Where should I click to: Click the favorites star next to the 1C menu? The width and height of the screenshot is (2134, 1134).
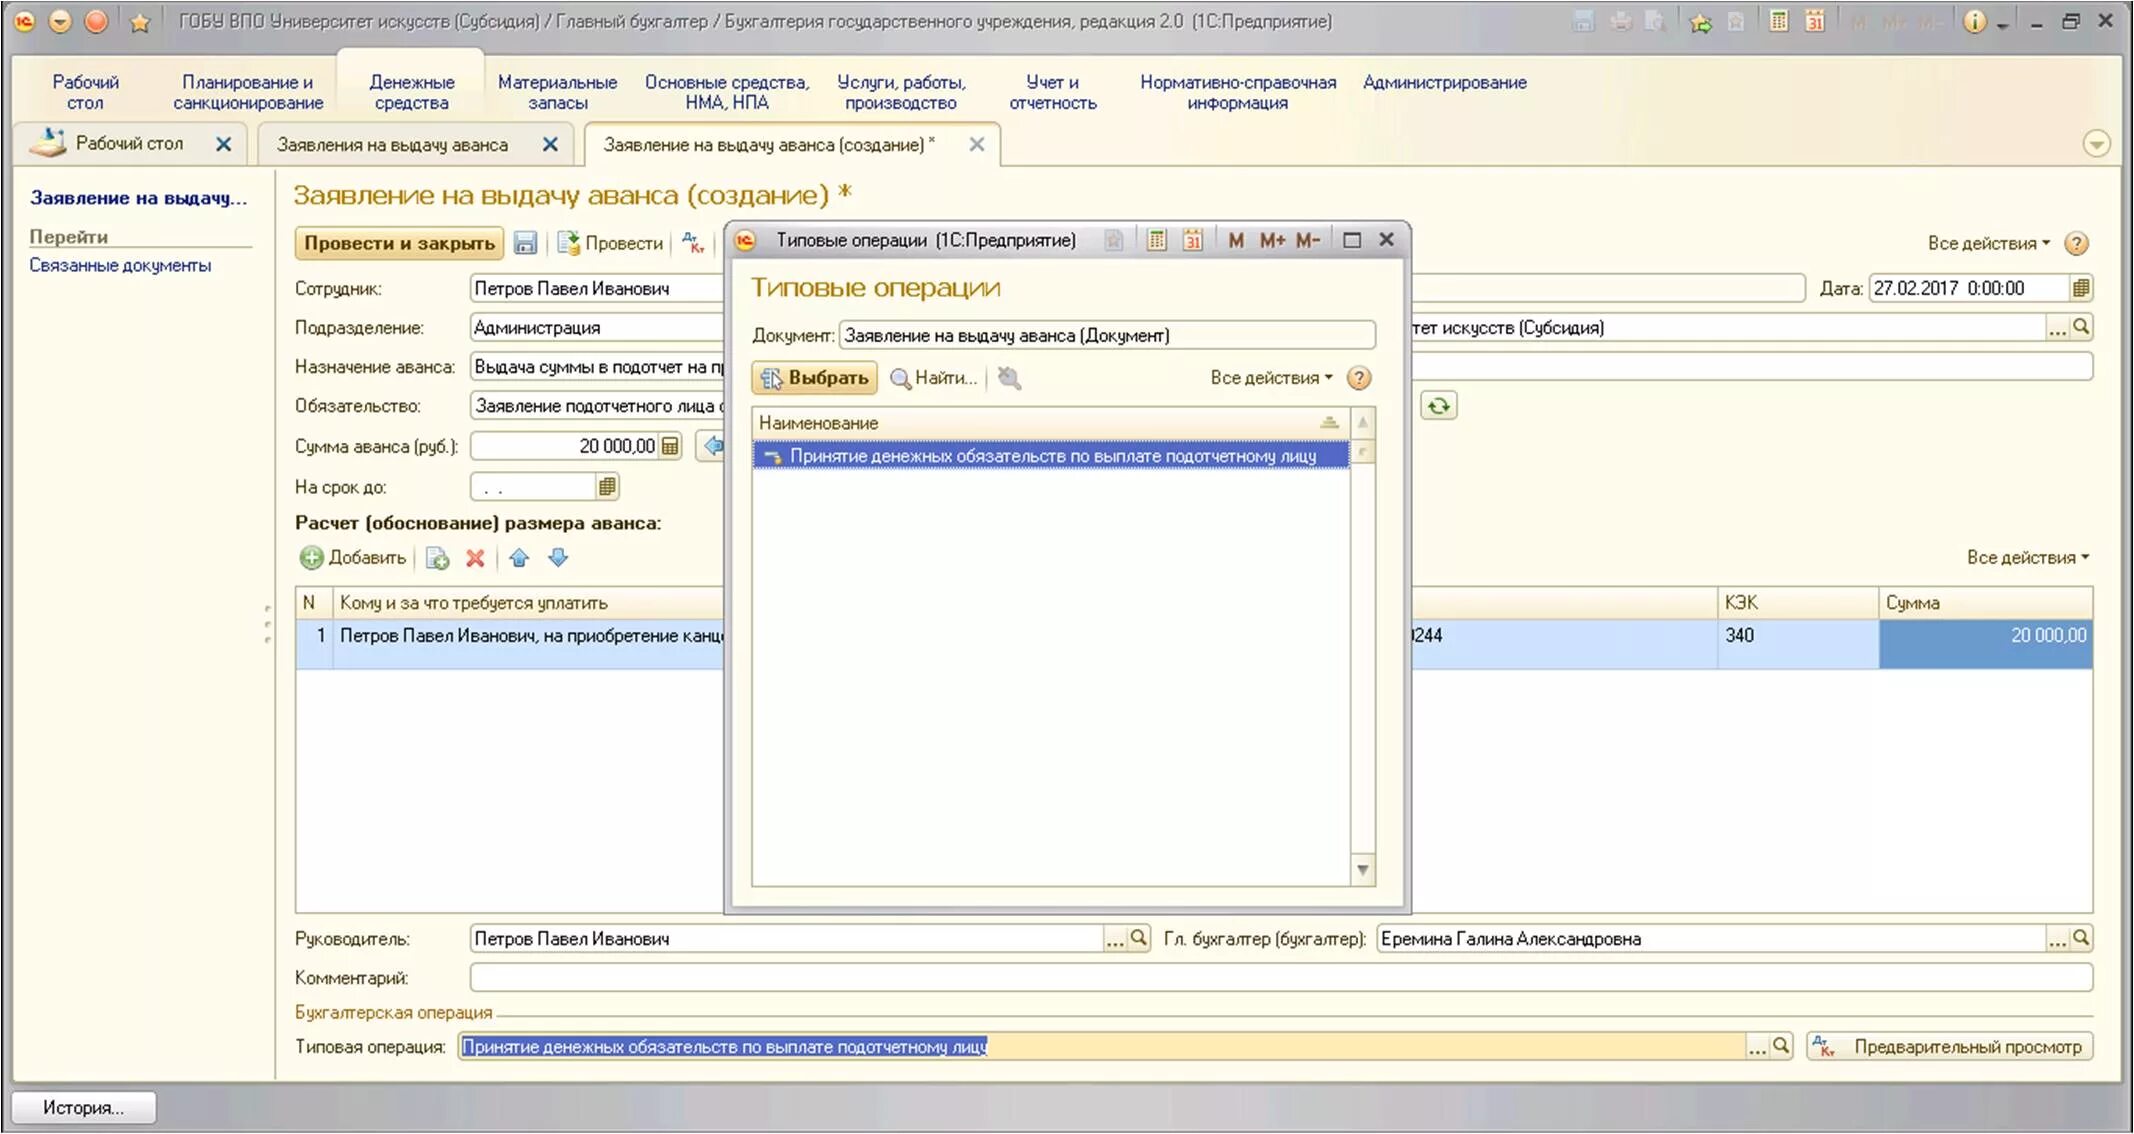140,22
